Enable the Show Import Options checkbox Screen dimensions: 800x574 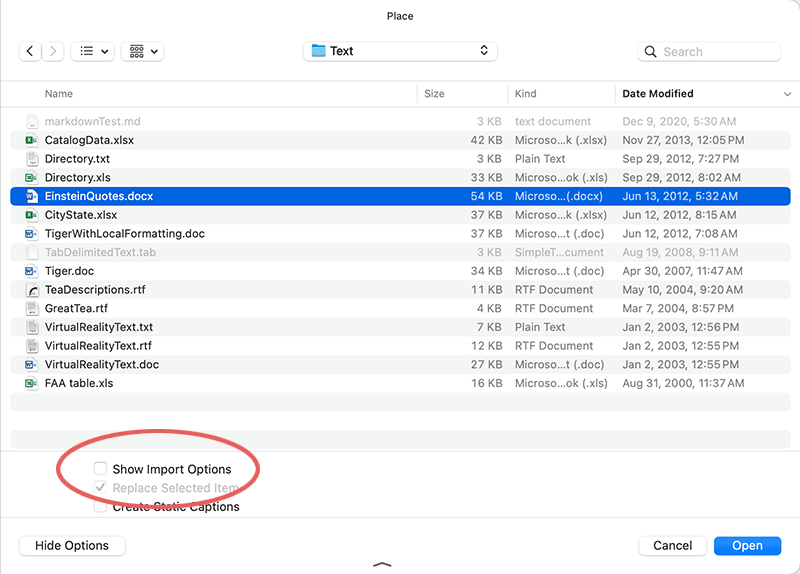click(x=101, y=468)
